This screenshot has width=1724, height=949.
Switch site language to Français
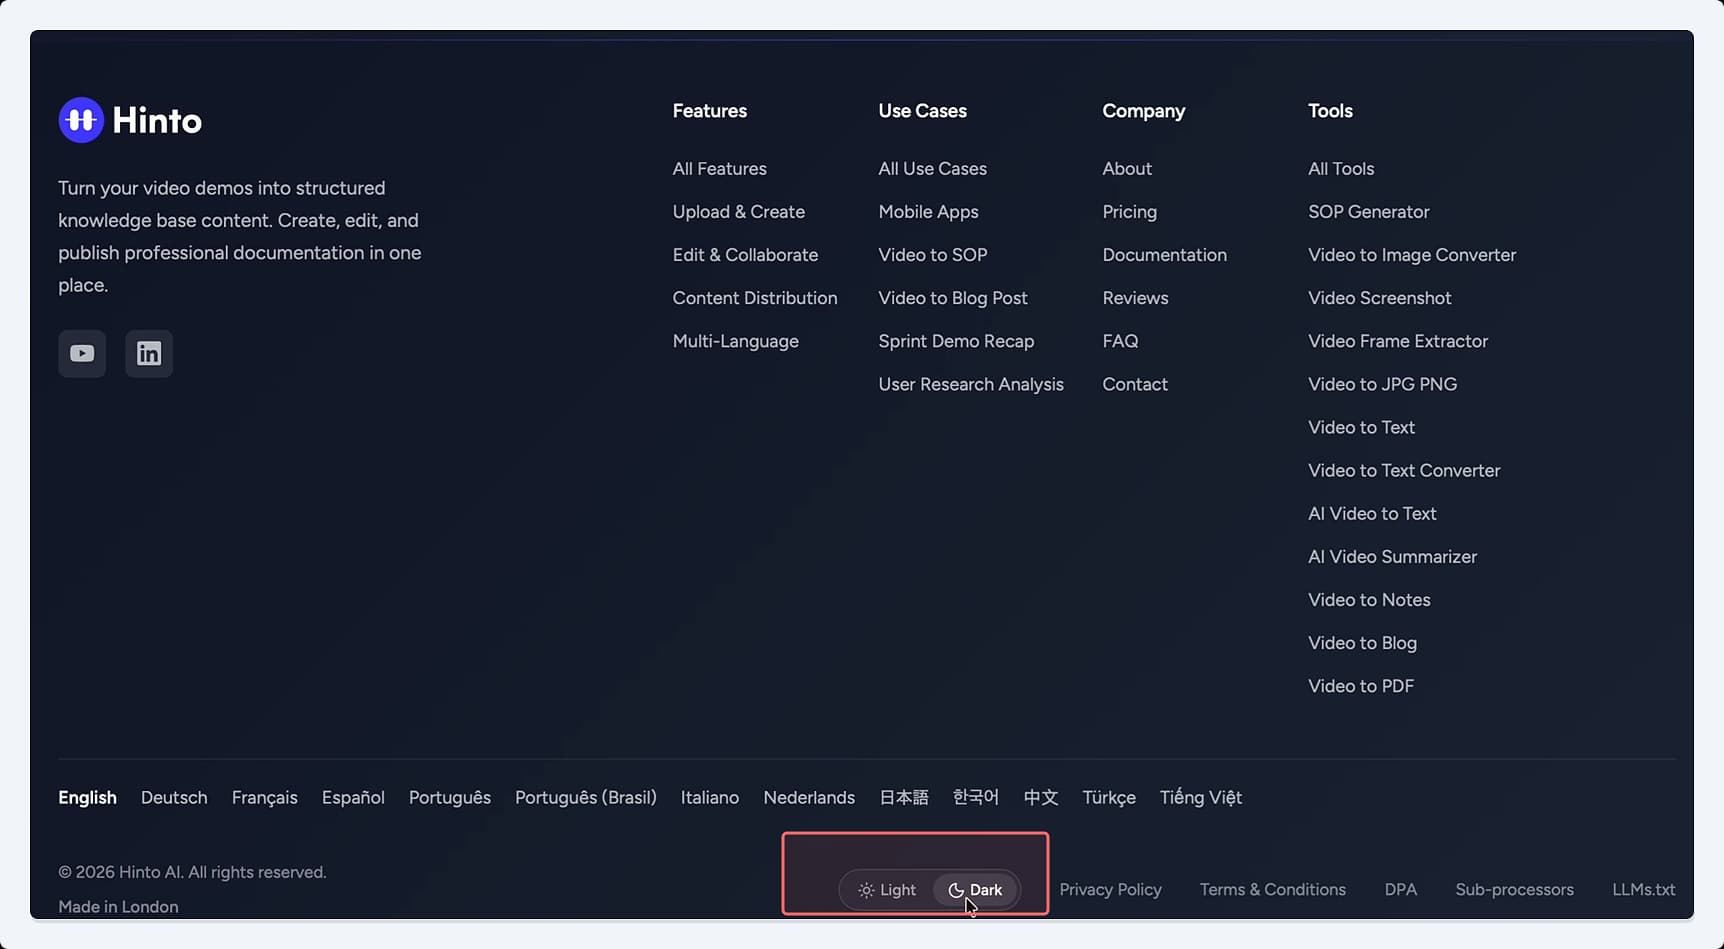(265, 798)
